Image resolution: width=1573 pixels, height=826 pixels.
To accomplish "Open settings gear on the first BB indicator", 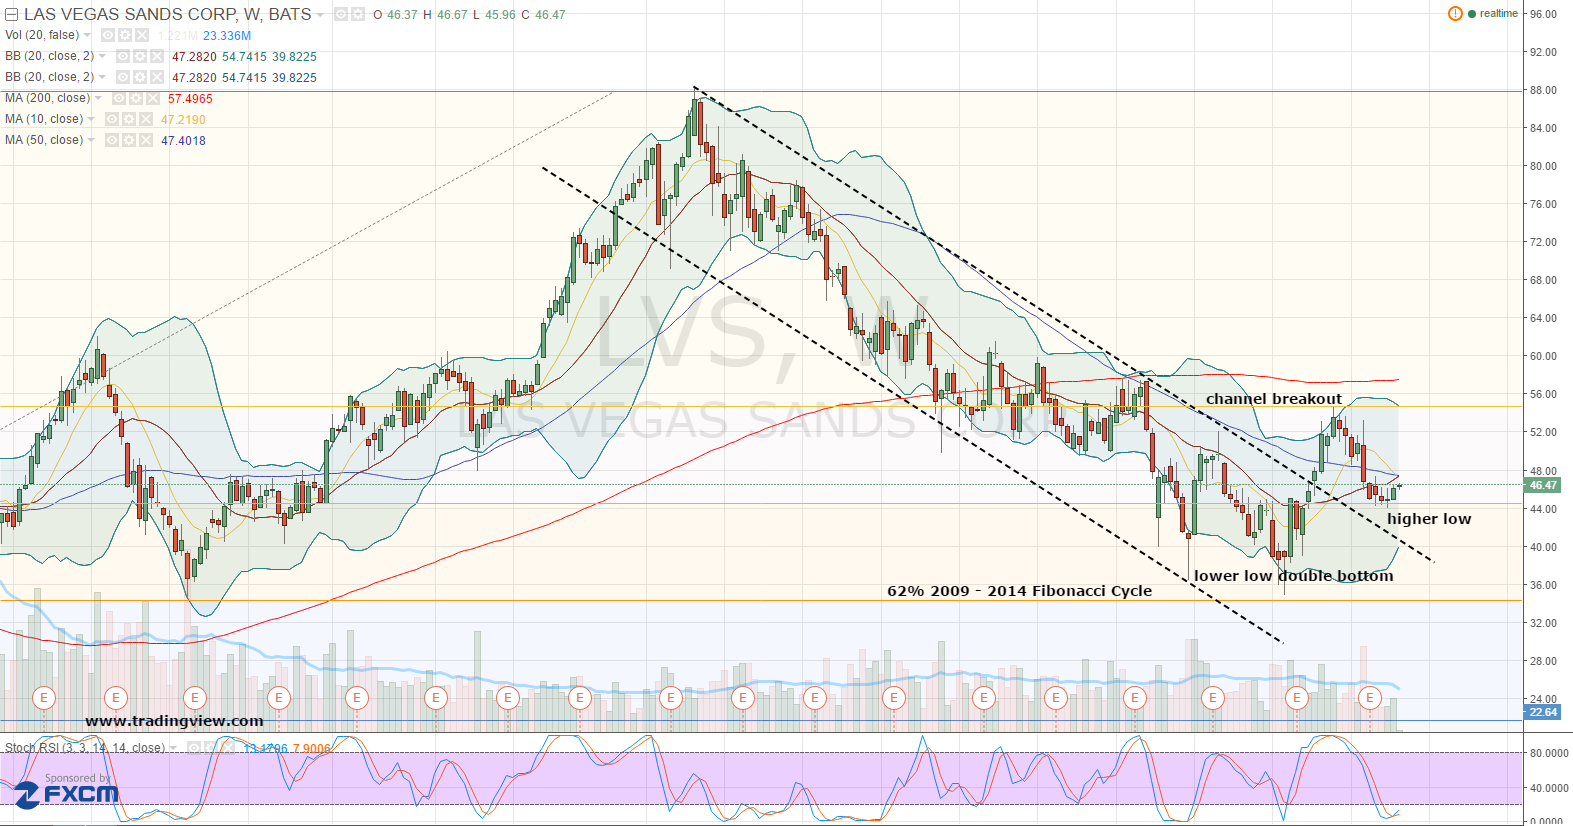I will click(140, 57).
